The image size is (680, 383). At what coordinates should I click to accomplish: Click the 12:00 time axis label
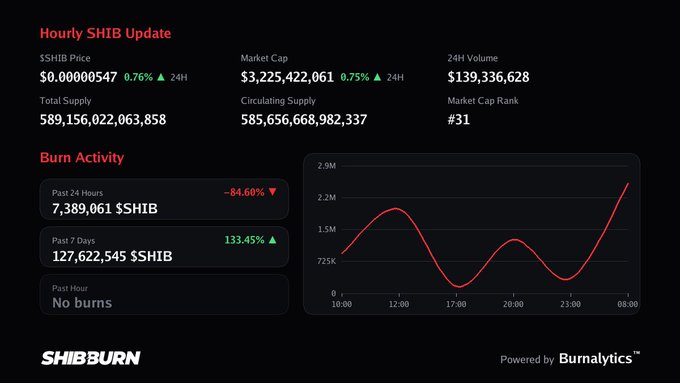(399, 304)
